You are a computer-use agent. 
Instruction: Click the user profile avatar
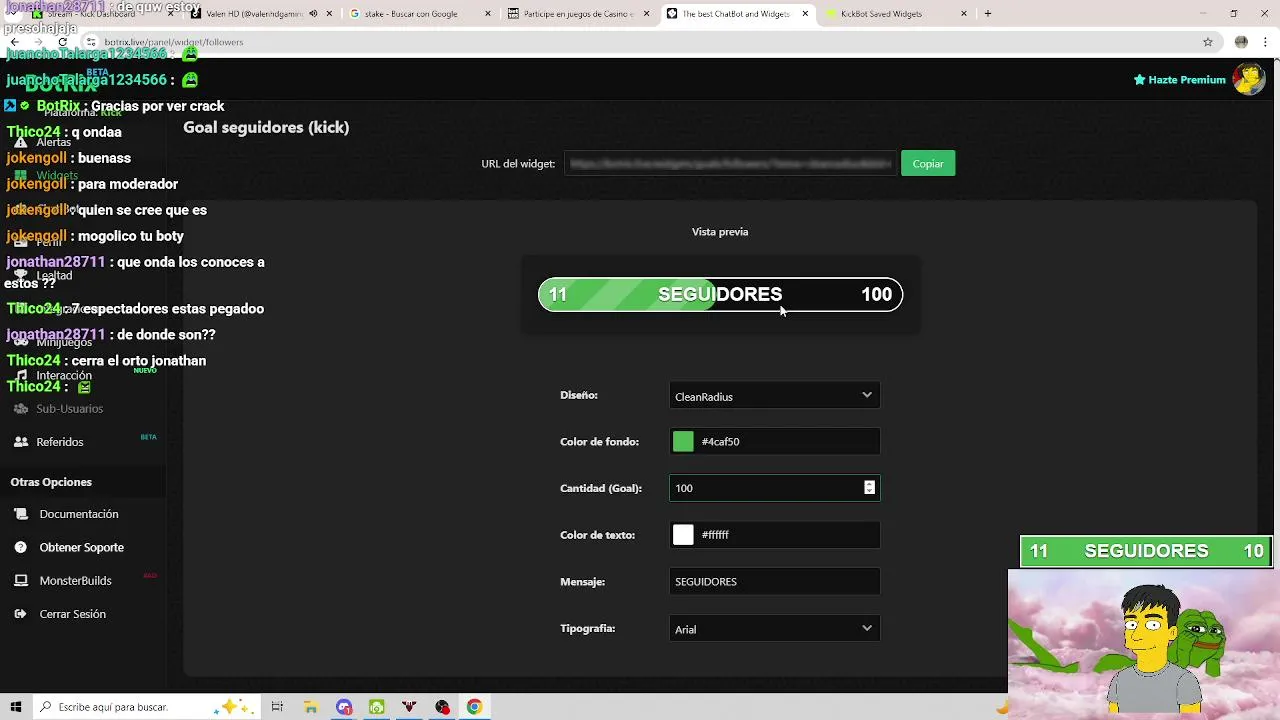1248,79
